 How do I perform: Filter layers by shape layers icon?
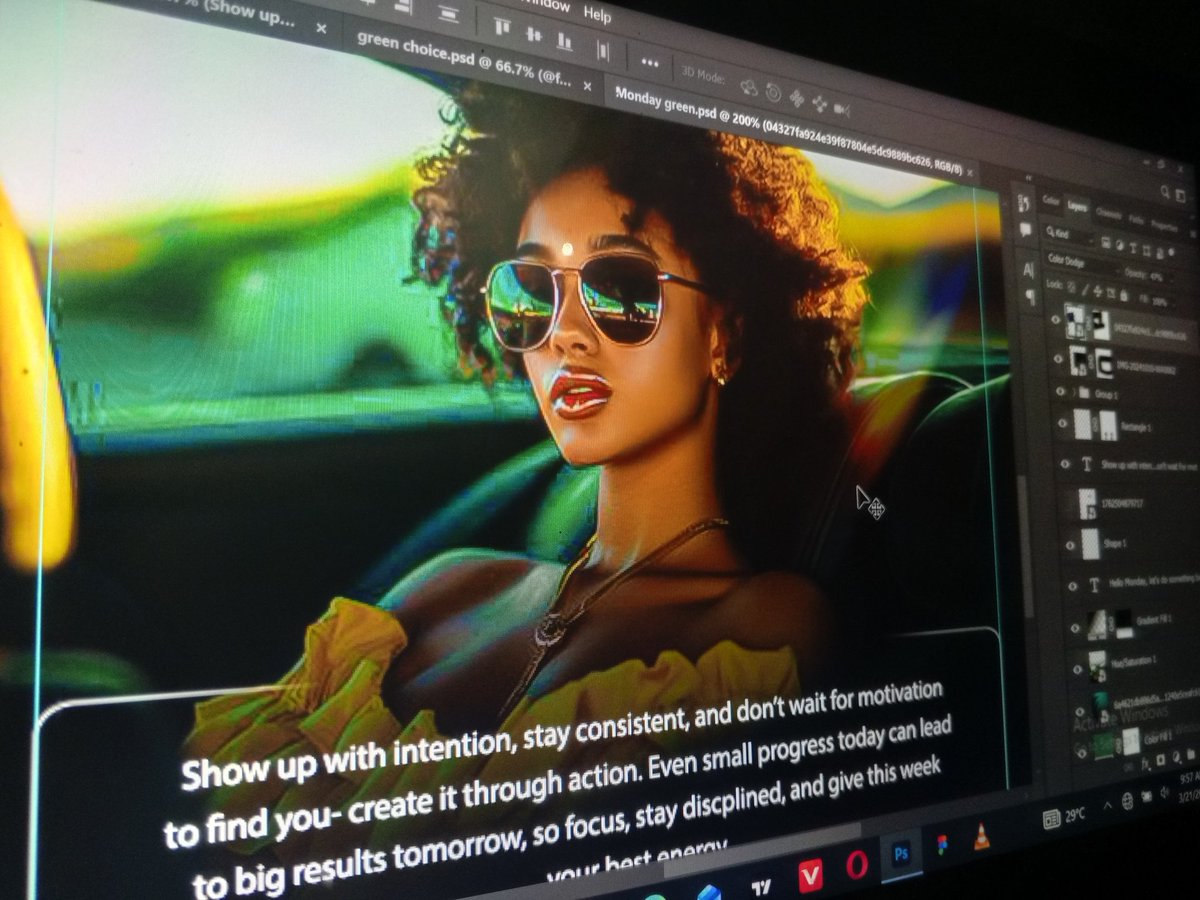(1147, 251)
